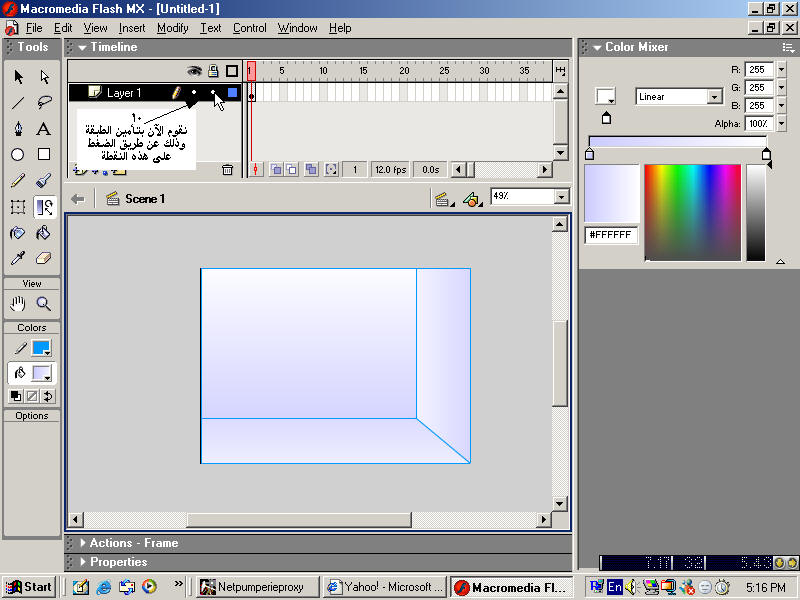Screen dimensions: 800x600
Task: Select the Eyedropper tool
Action: click(x=18, y=259)
